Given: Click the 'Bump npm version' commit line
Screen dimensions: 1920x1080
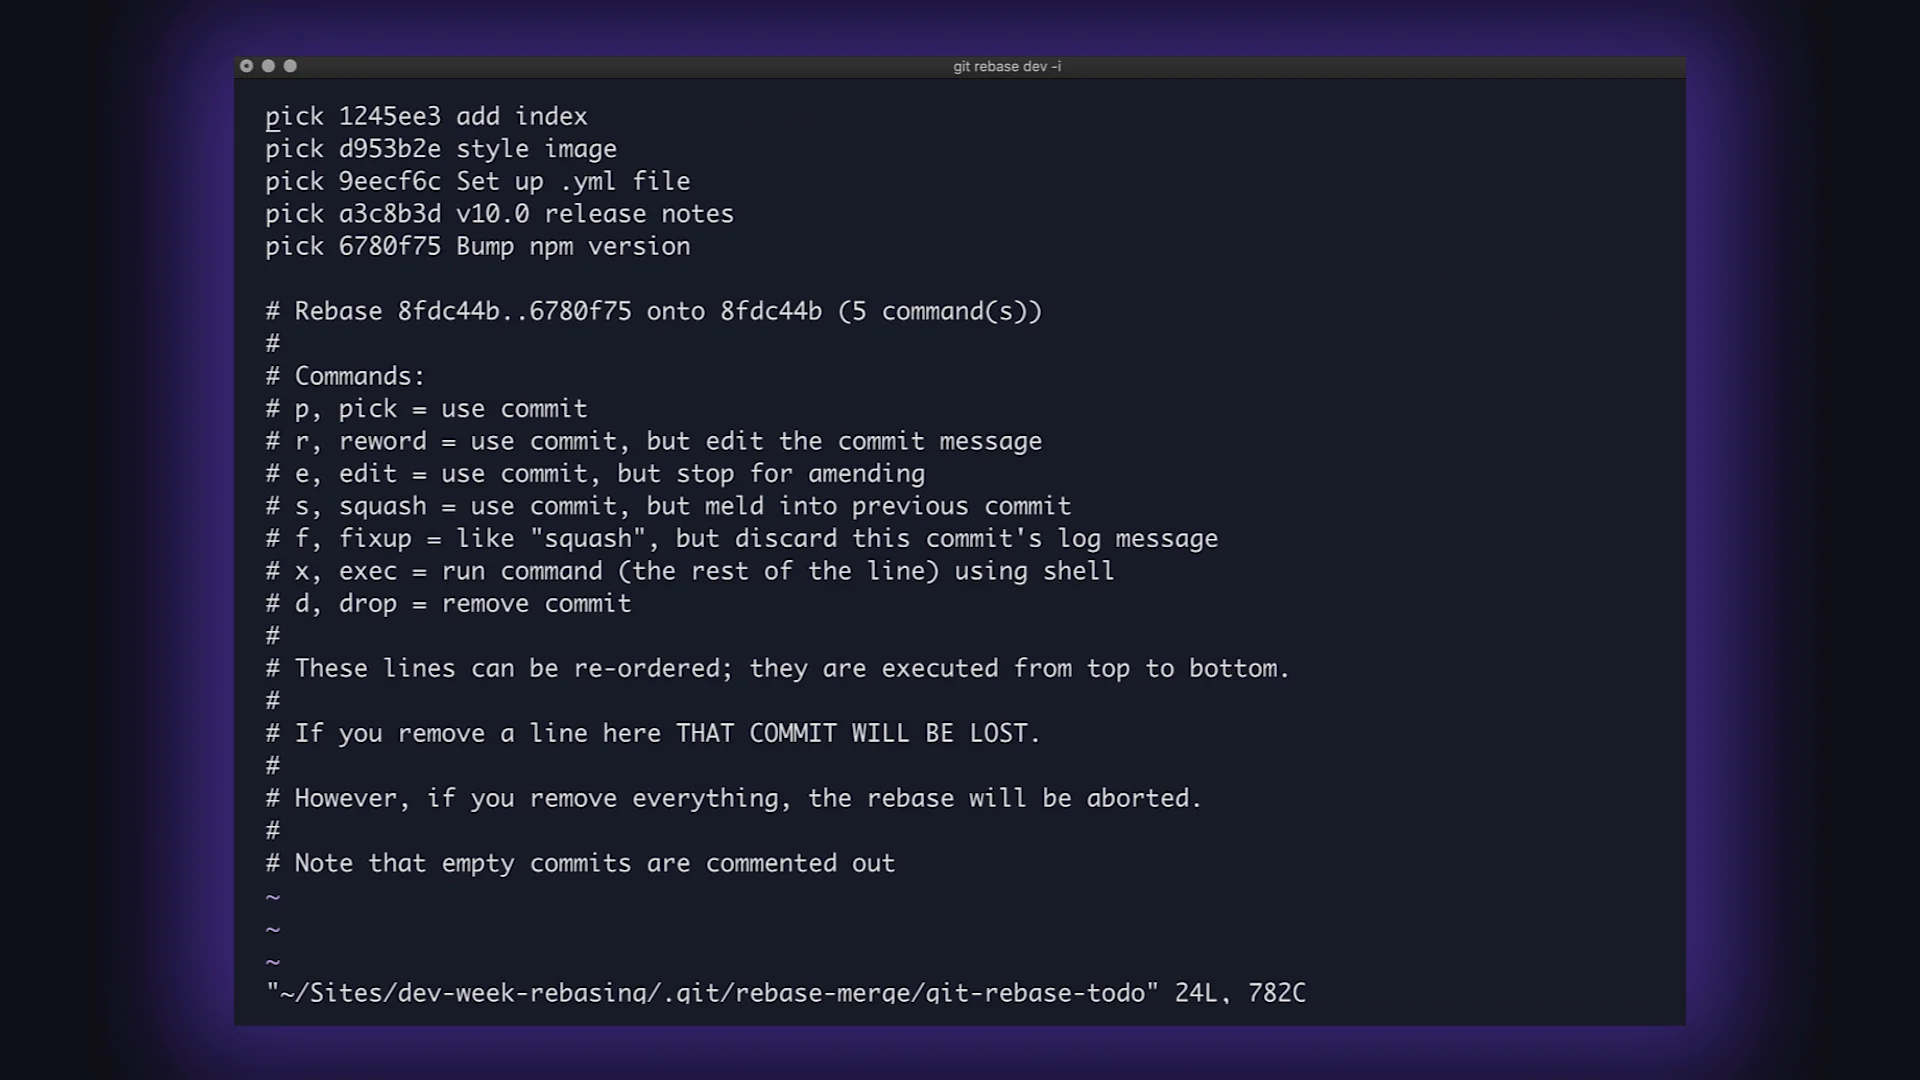Looking at the screenshot, I should (x=477, y=247).
